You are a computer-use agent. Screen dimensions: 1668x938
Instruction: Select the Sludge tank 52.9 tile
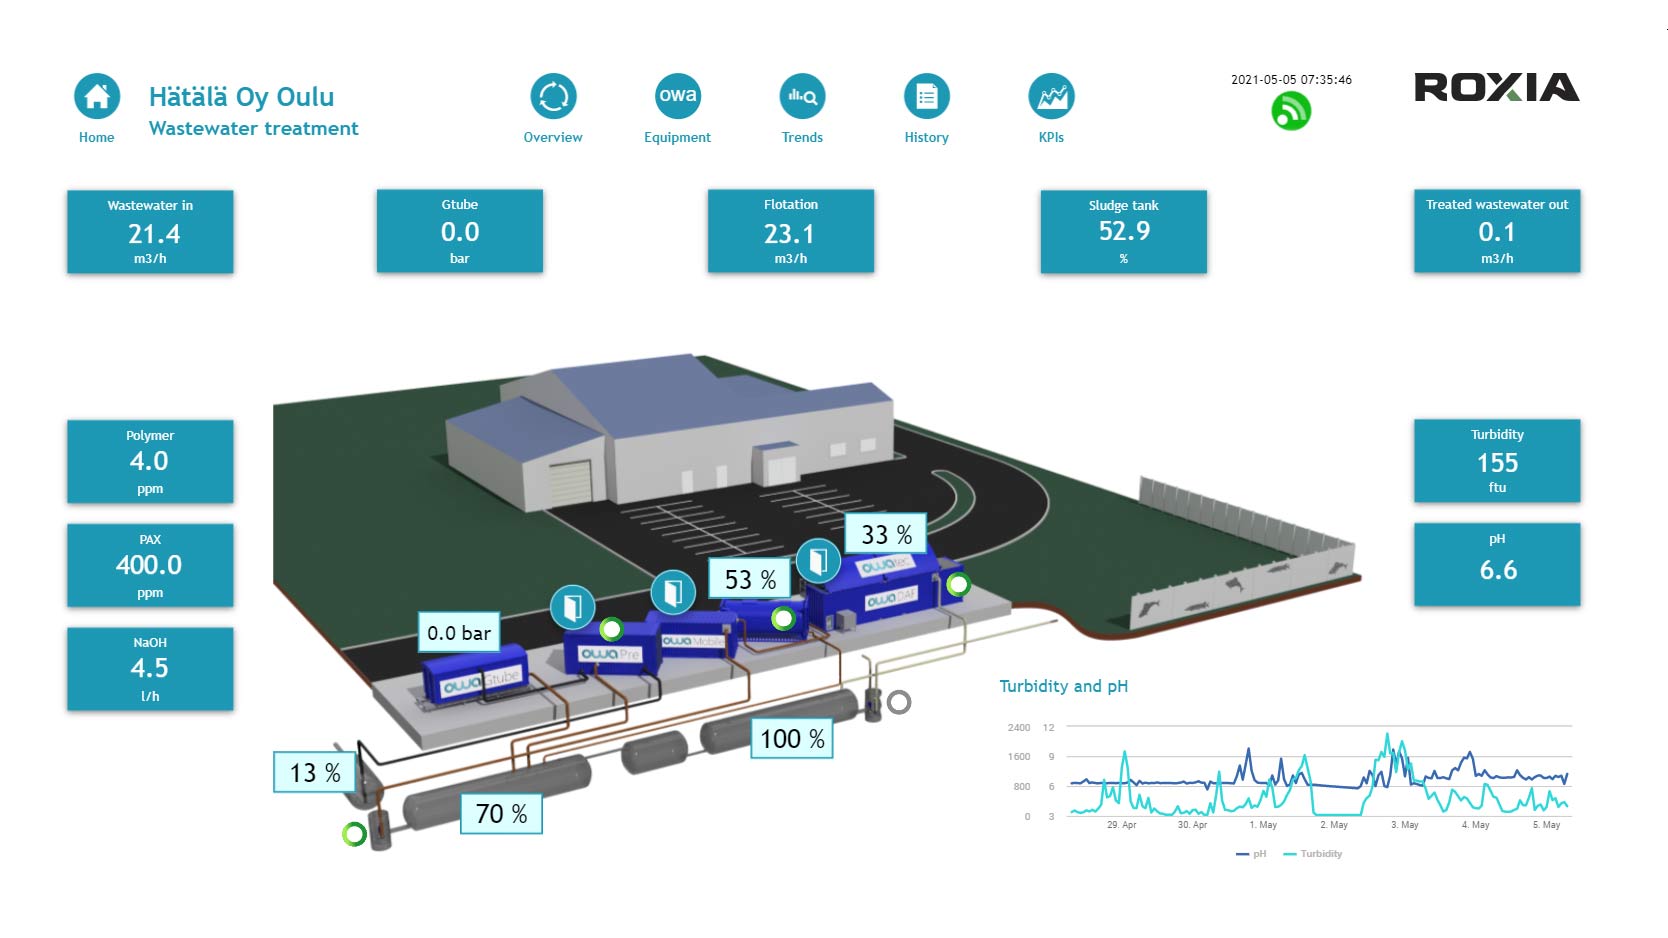[1124, 231]
